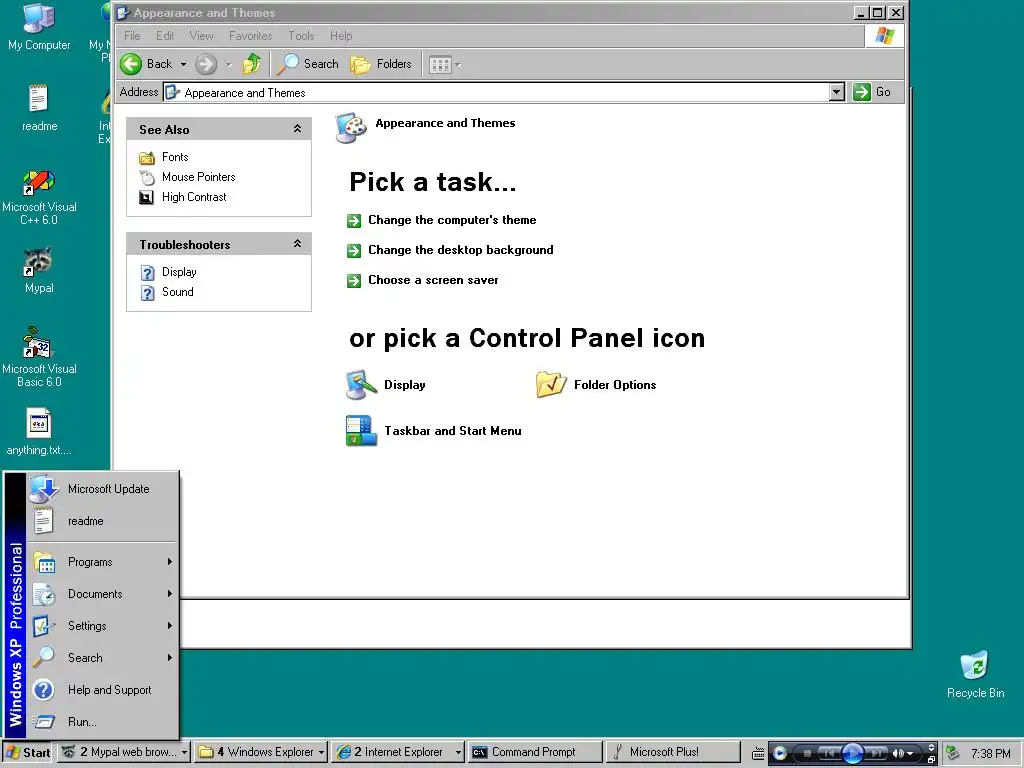Click Change the computer's theme
The height and width of the screenshot is (768, 1024).
[x=441, y=220]
